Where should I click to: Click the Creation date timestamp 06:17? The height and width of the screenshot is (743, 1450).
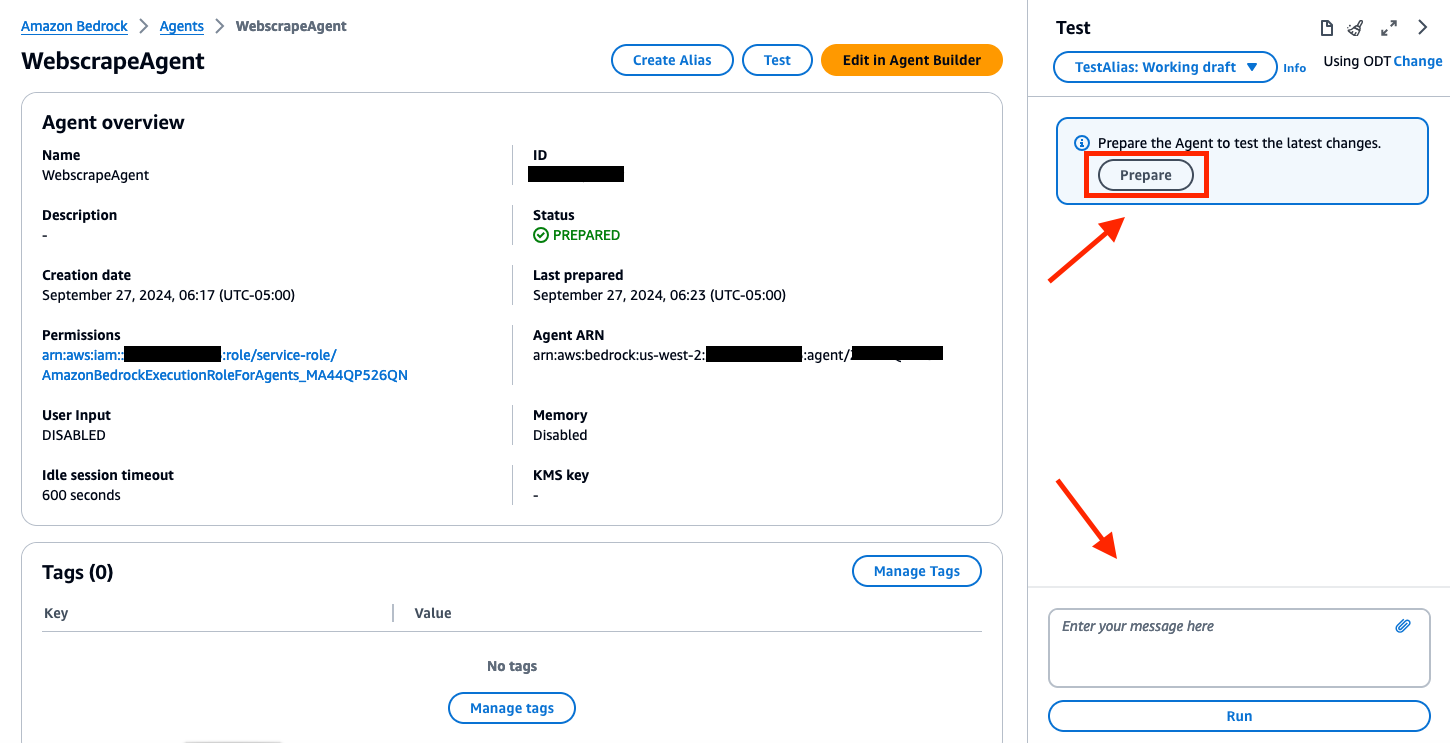pyautogui.click(x=168, y=295)
